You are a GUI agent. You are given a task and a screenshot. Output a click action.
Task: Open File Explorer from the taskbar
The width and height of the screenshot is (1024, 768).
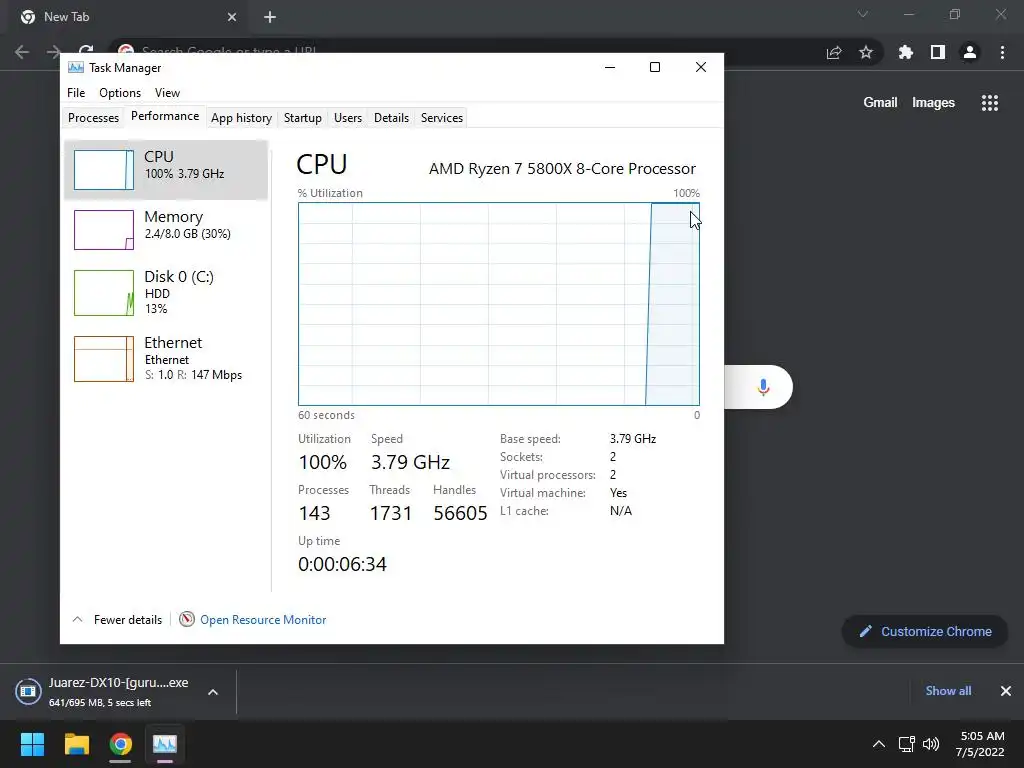click(x=76, y=744)
